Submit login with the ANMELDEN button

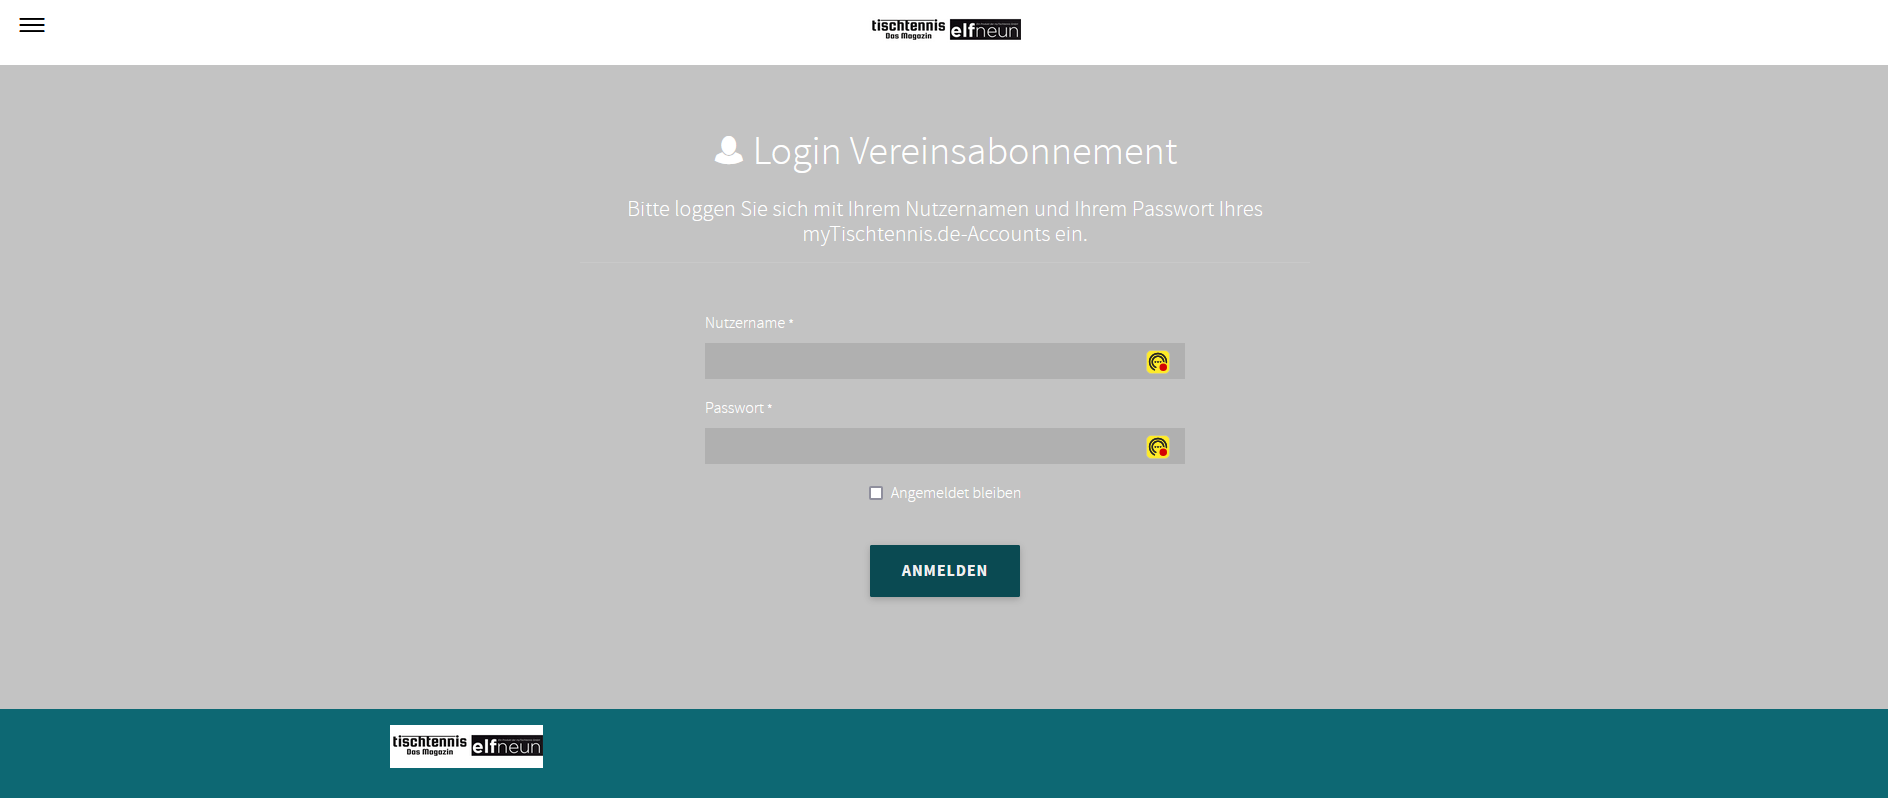tap(945, 571)
